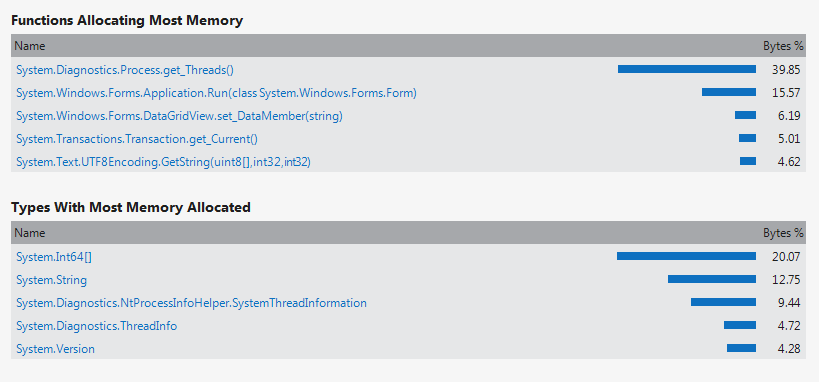Click the 20.07 percent bar for System.Int64[]

tap(686, 256)
